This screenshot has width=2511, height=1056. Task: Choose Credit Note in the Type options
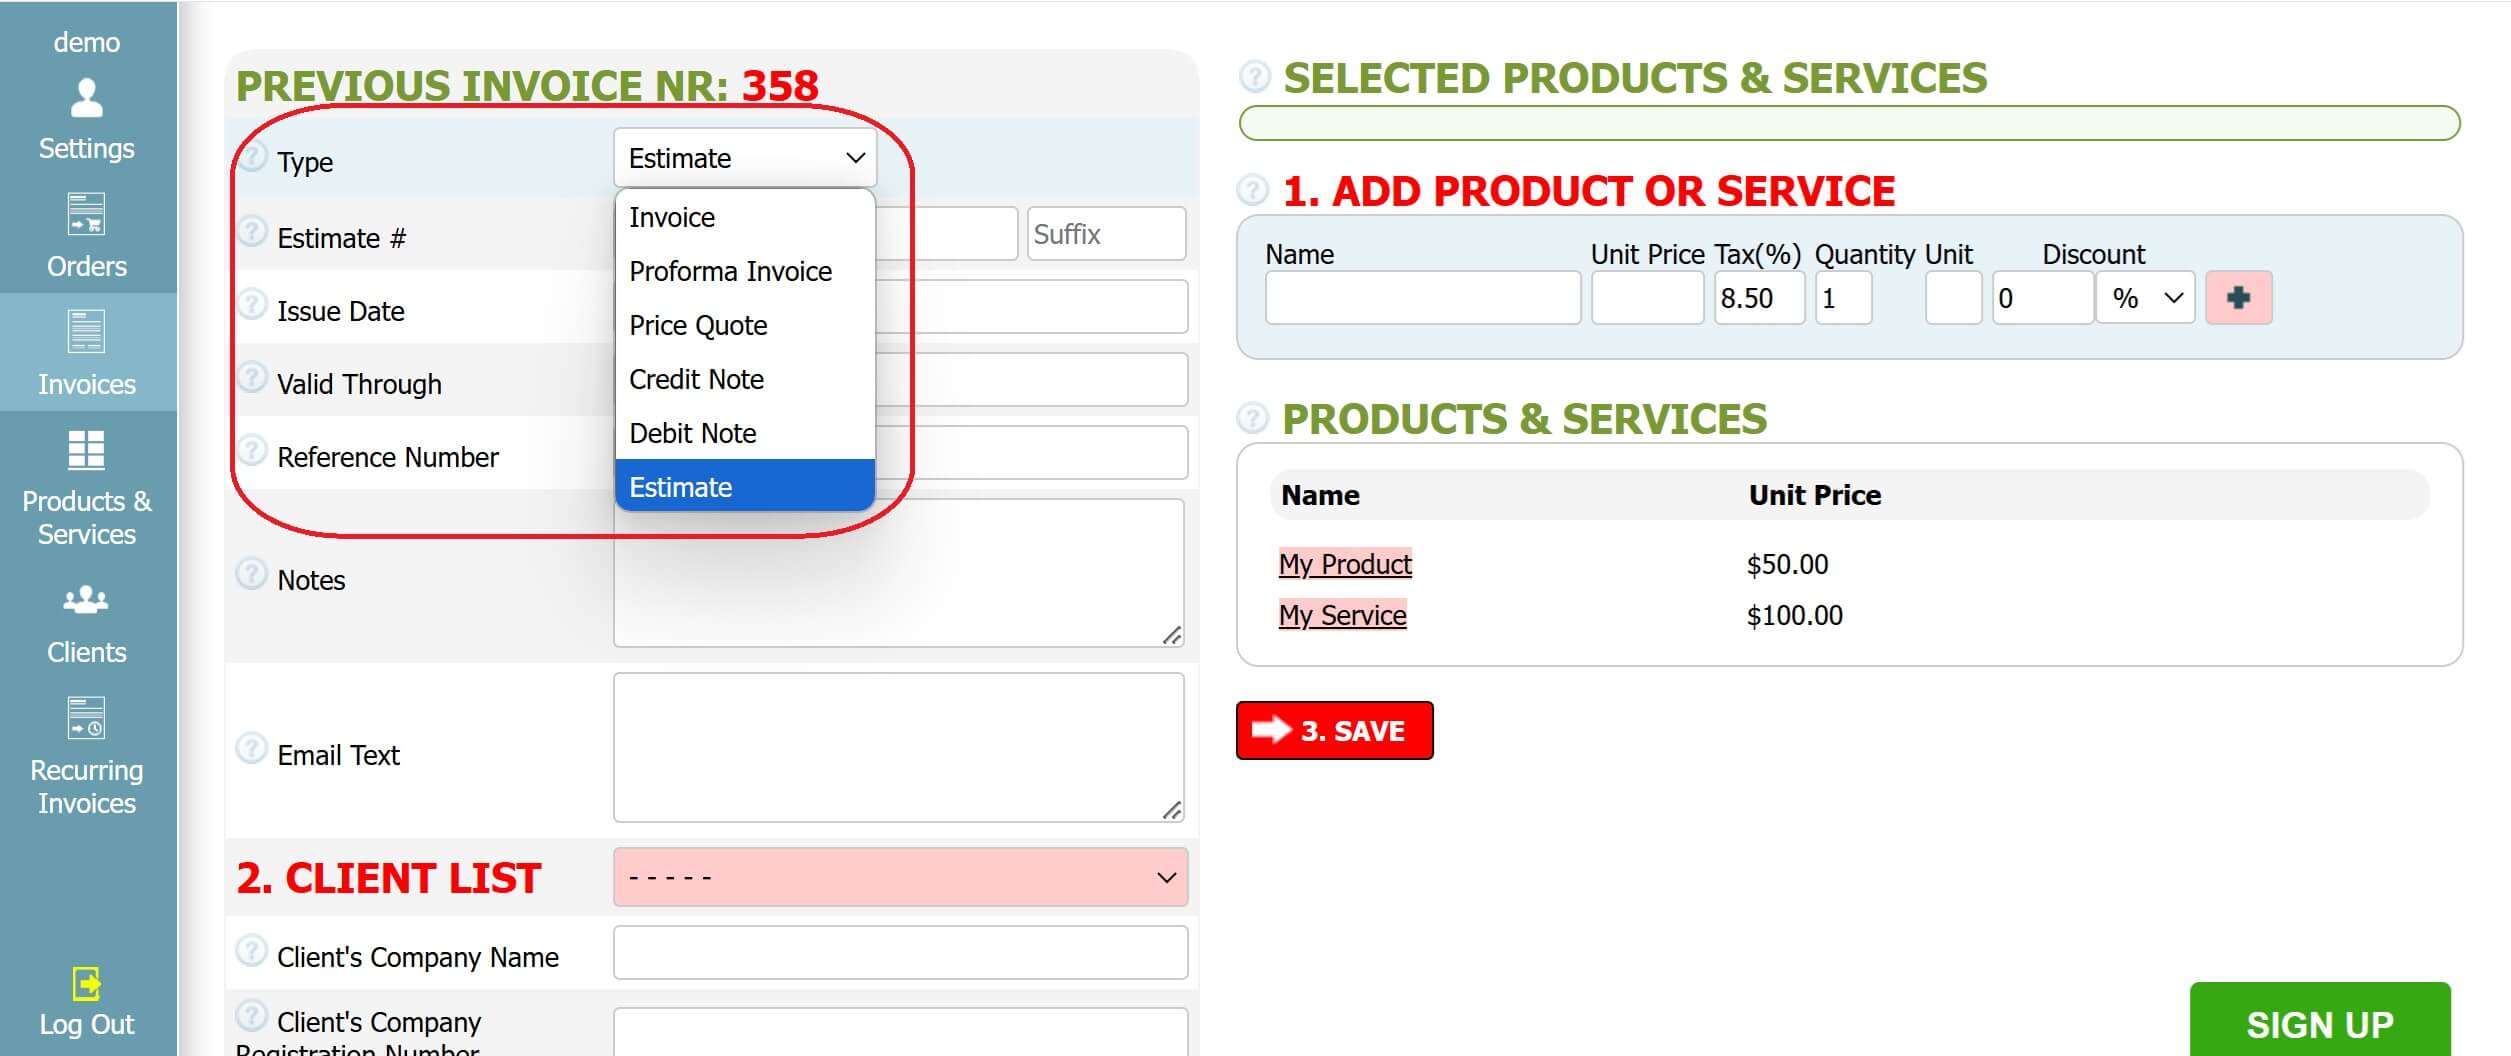(696, 379)
